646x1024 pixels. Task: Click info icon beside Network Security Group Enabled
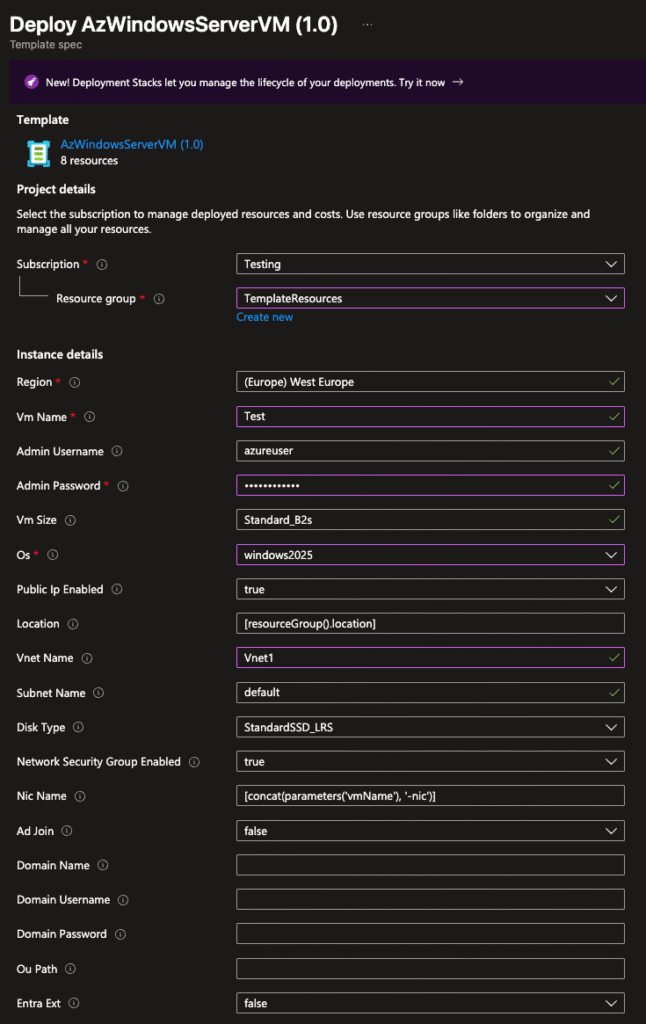[x=194, y=762]
